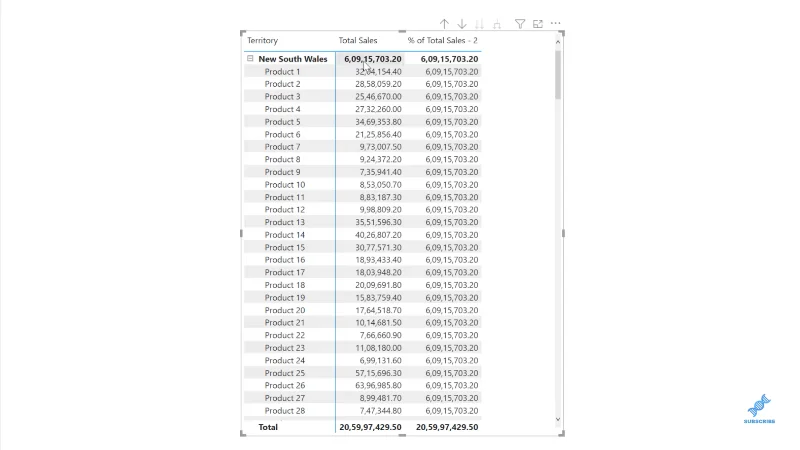Select the Product 4 row label

coord(282,109)
